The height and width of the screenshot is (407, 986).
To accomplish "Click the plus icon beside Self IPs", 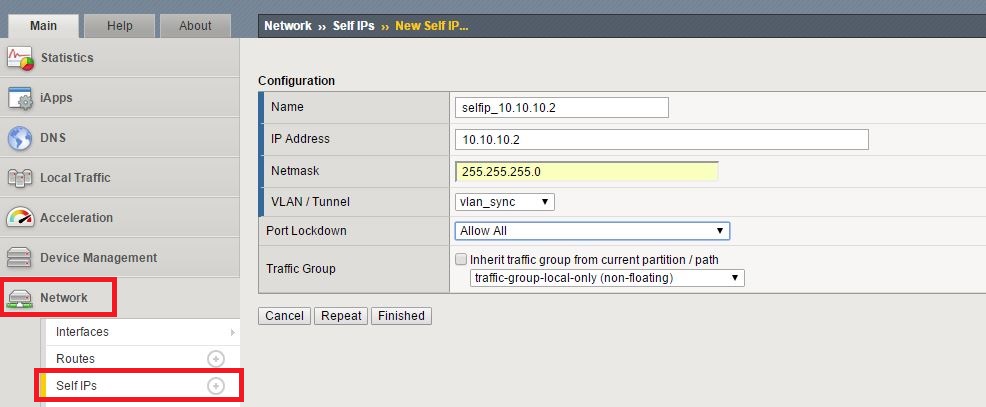I will coord(215,386).
